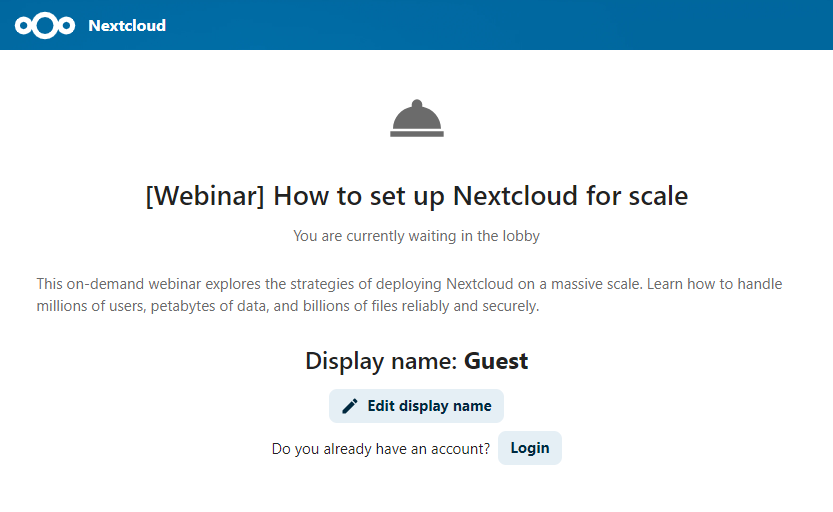833x512 pixels.
Task: Select the bold Guest display name
Action: click(x=496, y=361)
